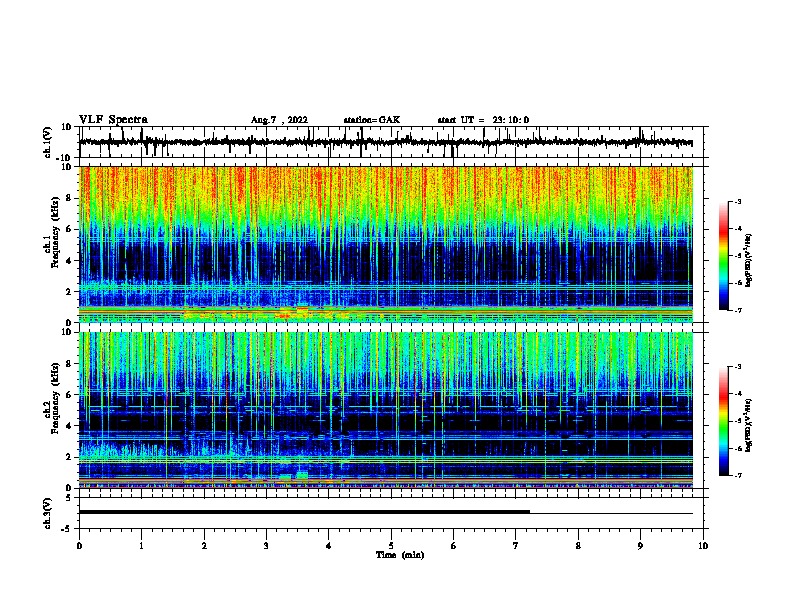Viewport: 792px width, 612px height.
Task: Click the 2 kHz tick on ch.2 spectrogram
Action: (69, 457)
